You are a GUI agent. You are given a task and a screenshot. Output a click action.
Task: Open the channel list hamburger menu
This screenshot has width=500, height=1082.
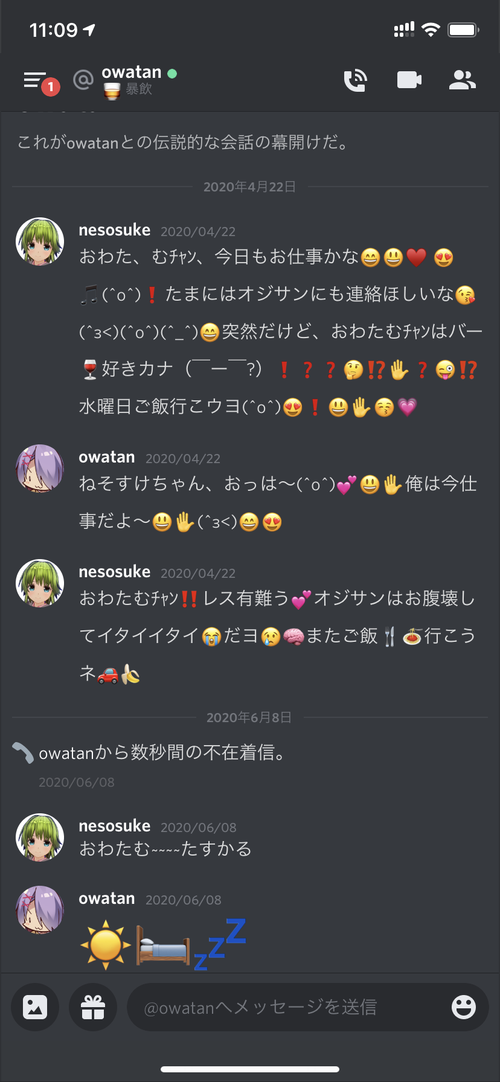click(34, 80)
